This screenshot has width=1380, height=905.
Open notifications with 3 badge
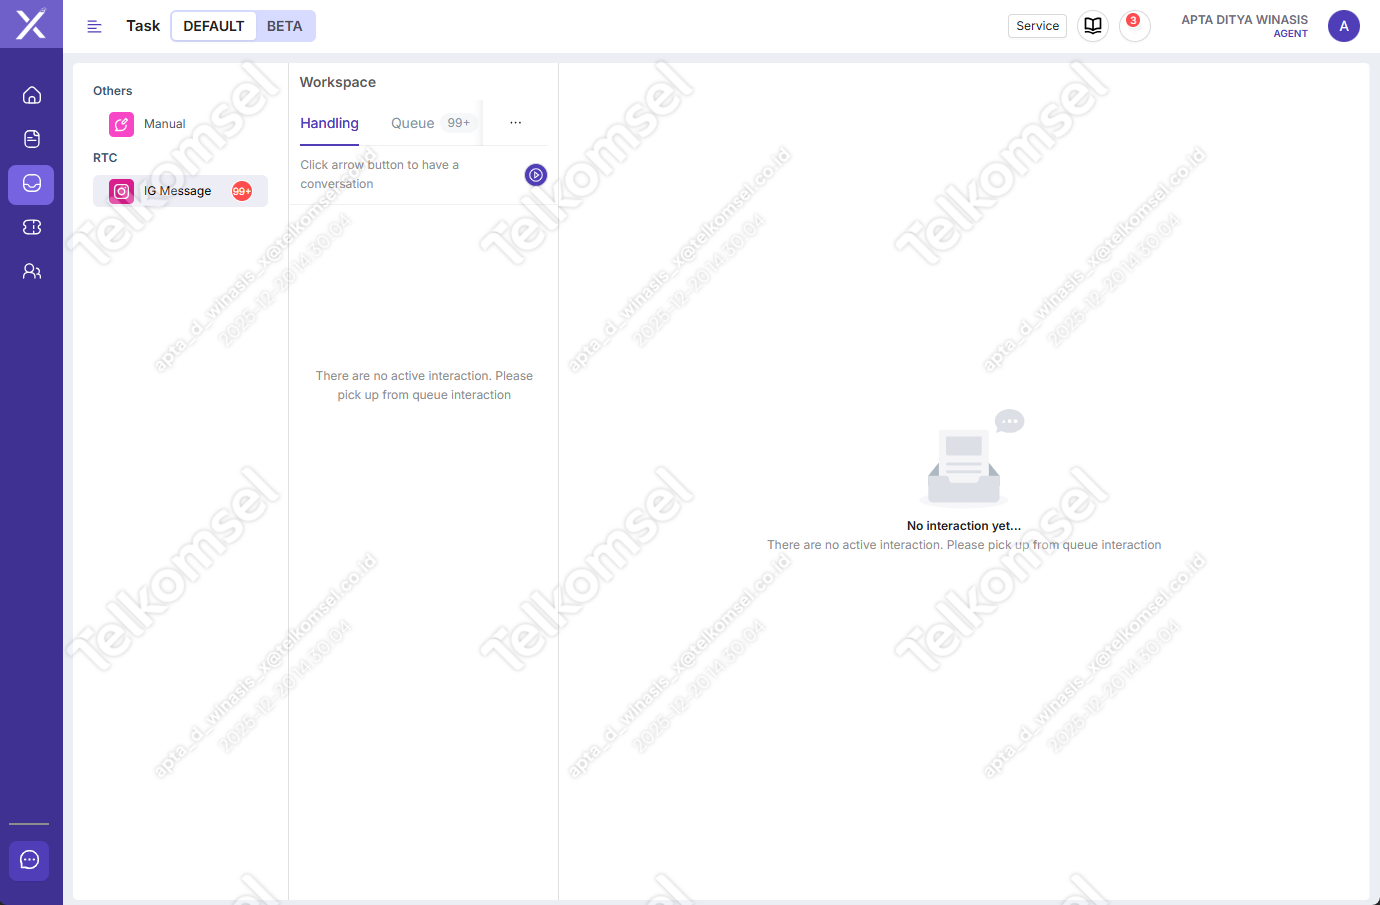1134,26
